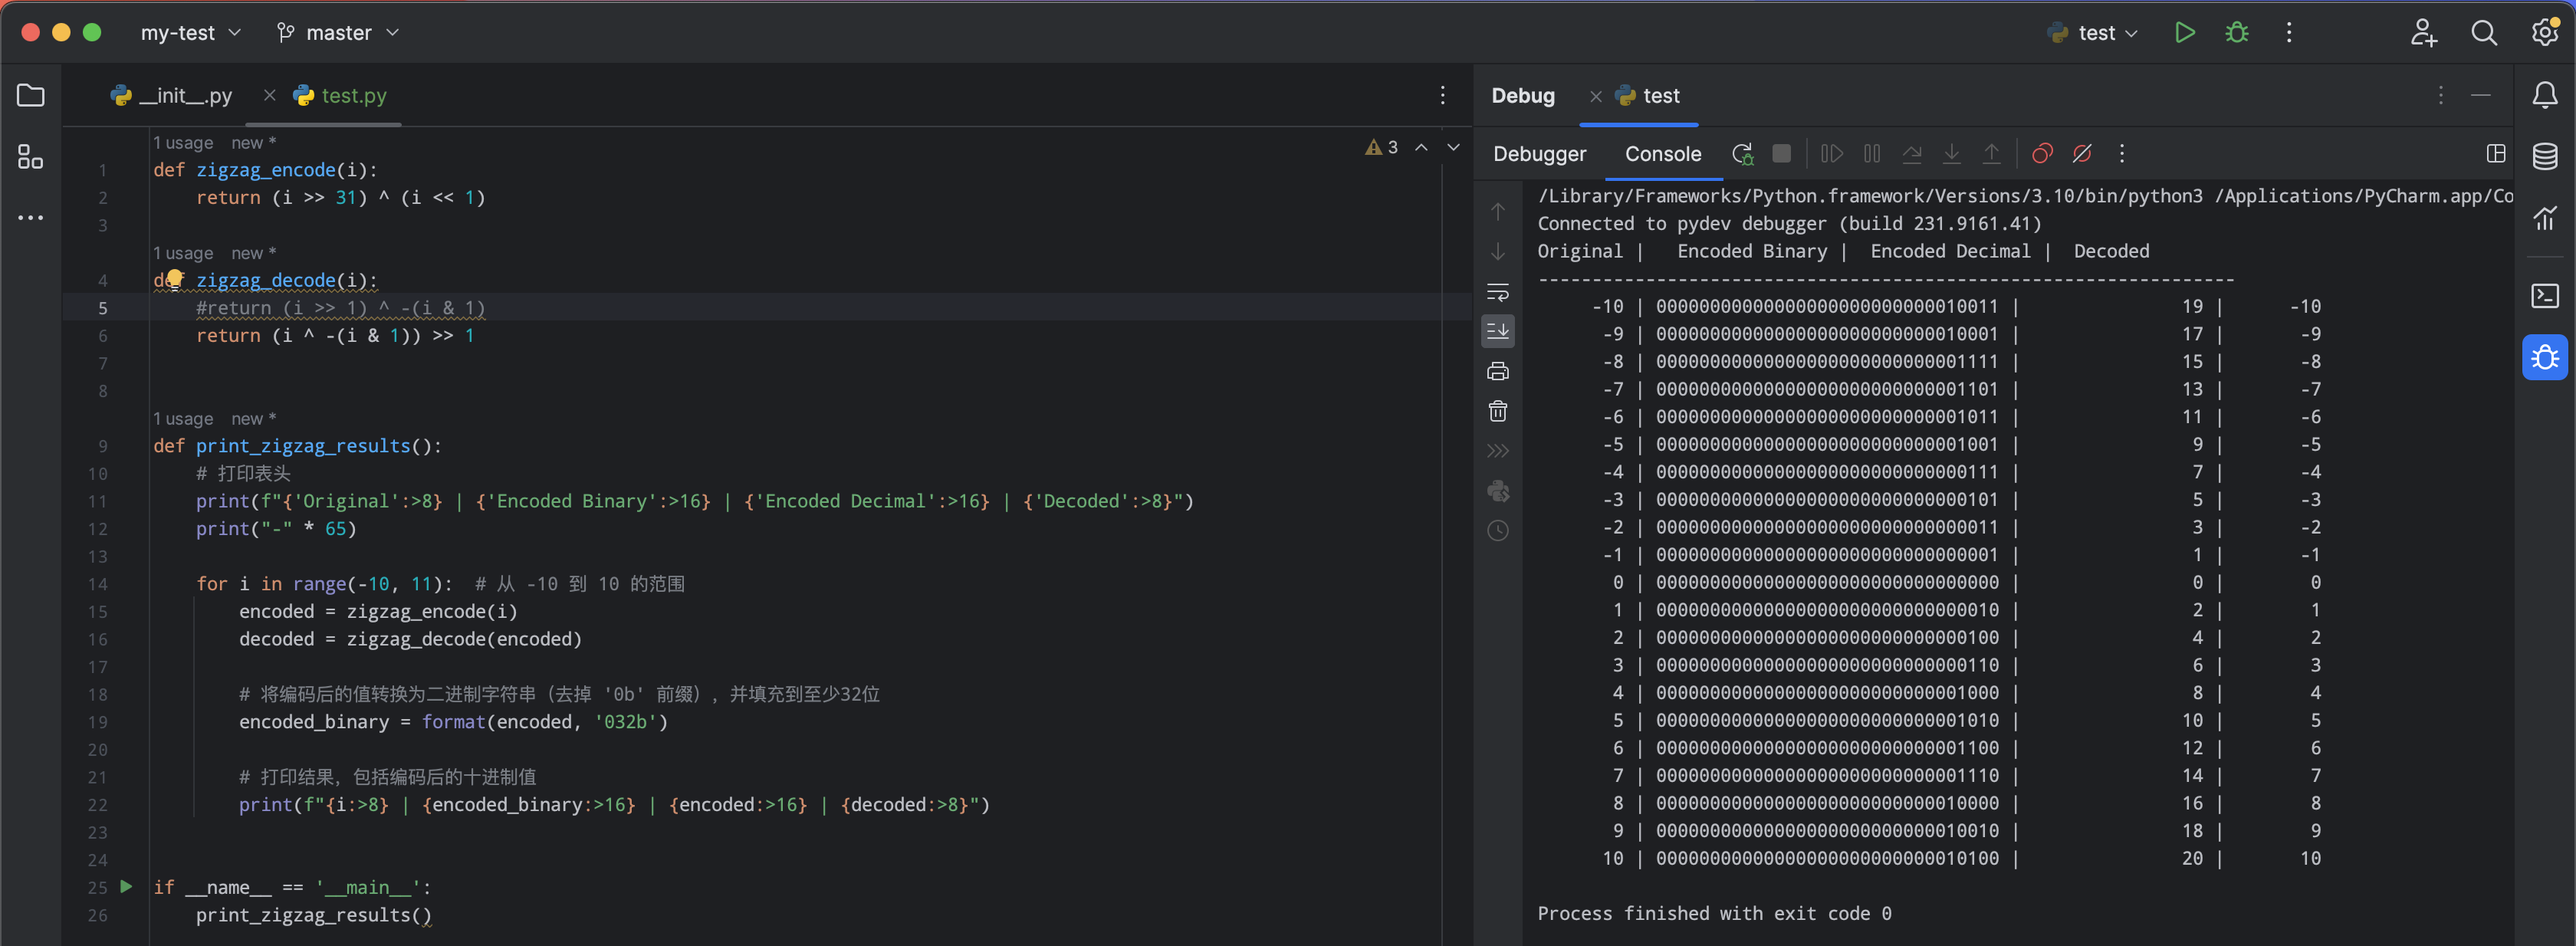Click the Rerun debug session icon
This screenshot has height=946, width=2576.
click(x=1742, y=154)
